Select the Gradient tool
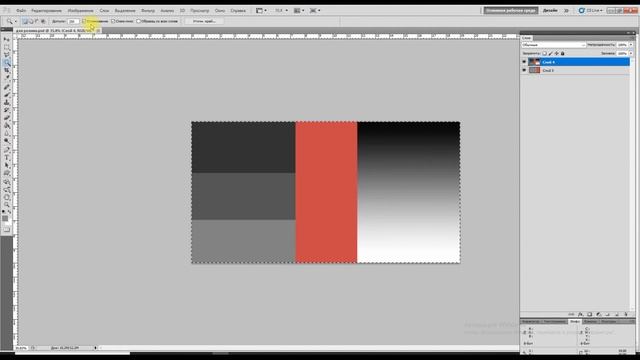Viewport: 640px width, 360px height. tap(7, 126)
